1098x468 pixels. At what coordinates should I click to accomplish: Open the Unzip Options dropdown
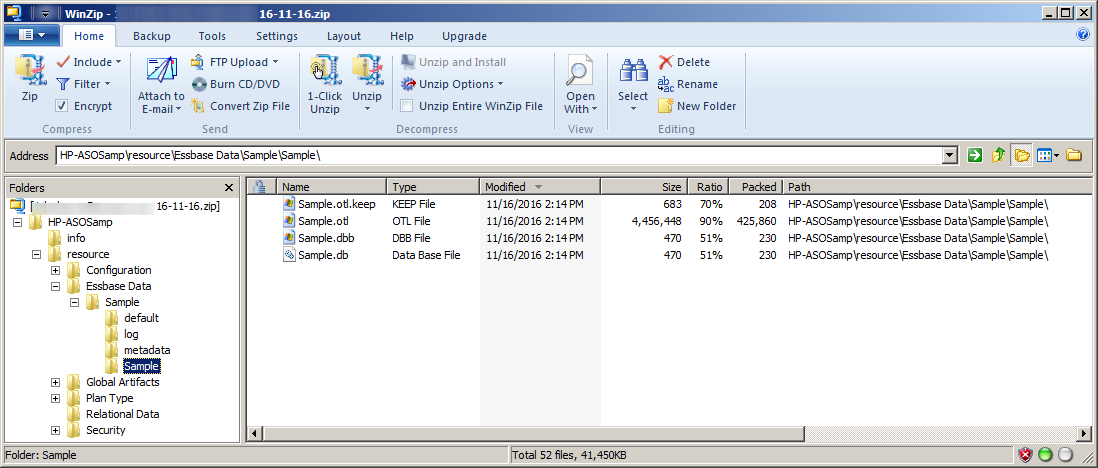(x=452, y=84)
